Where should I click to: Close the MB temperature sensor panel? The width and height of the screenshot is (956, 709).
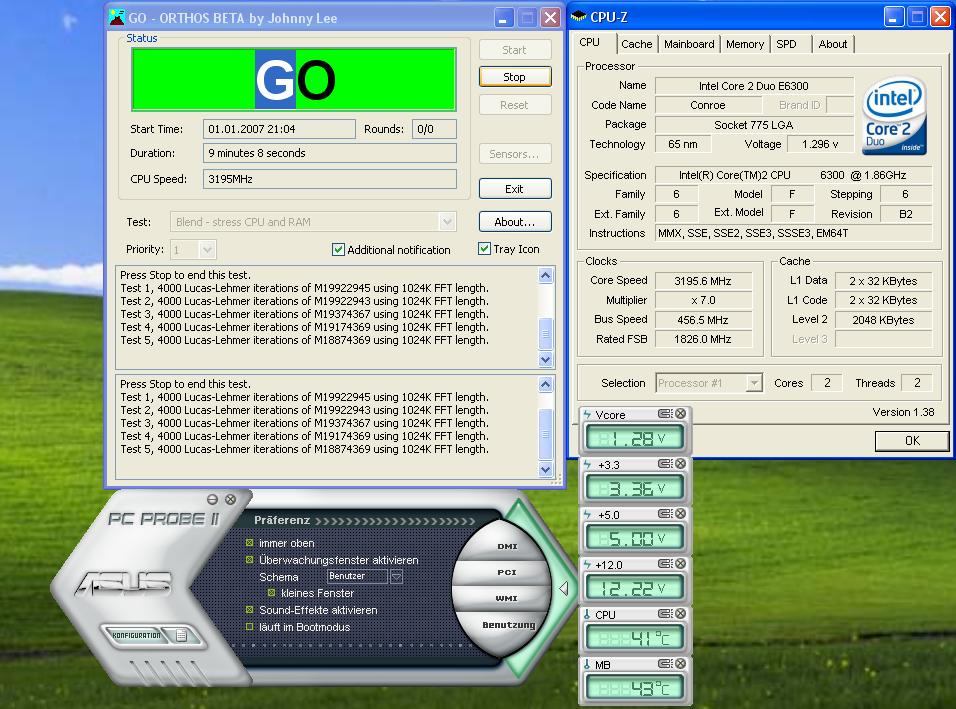680,664
